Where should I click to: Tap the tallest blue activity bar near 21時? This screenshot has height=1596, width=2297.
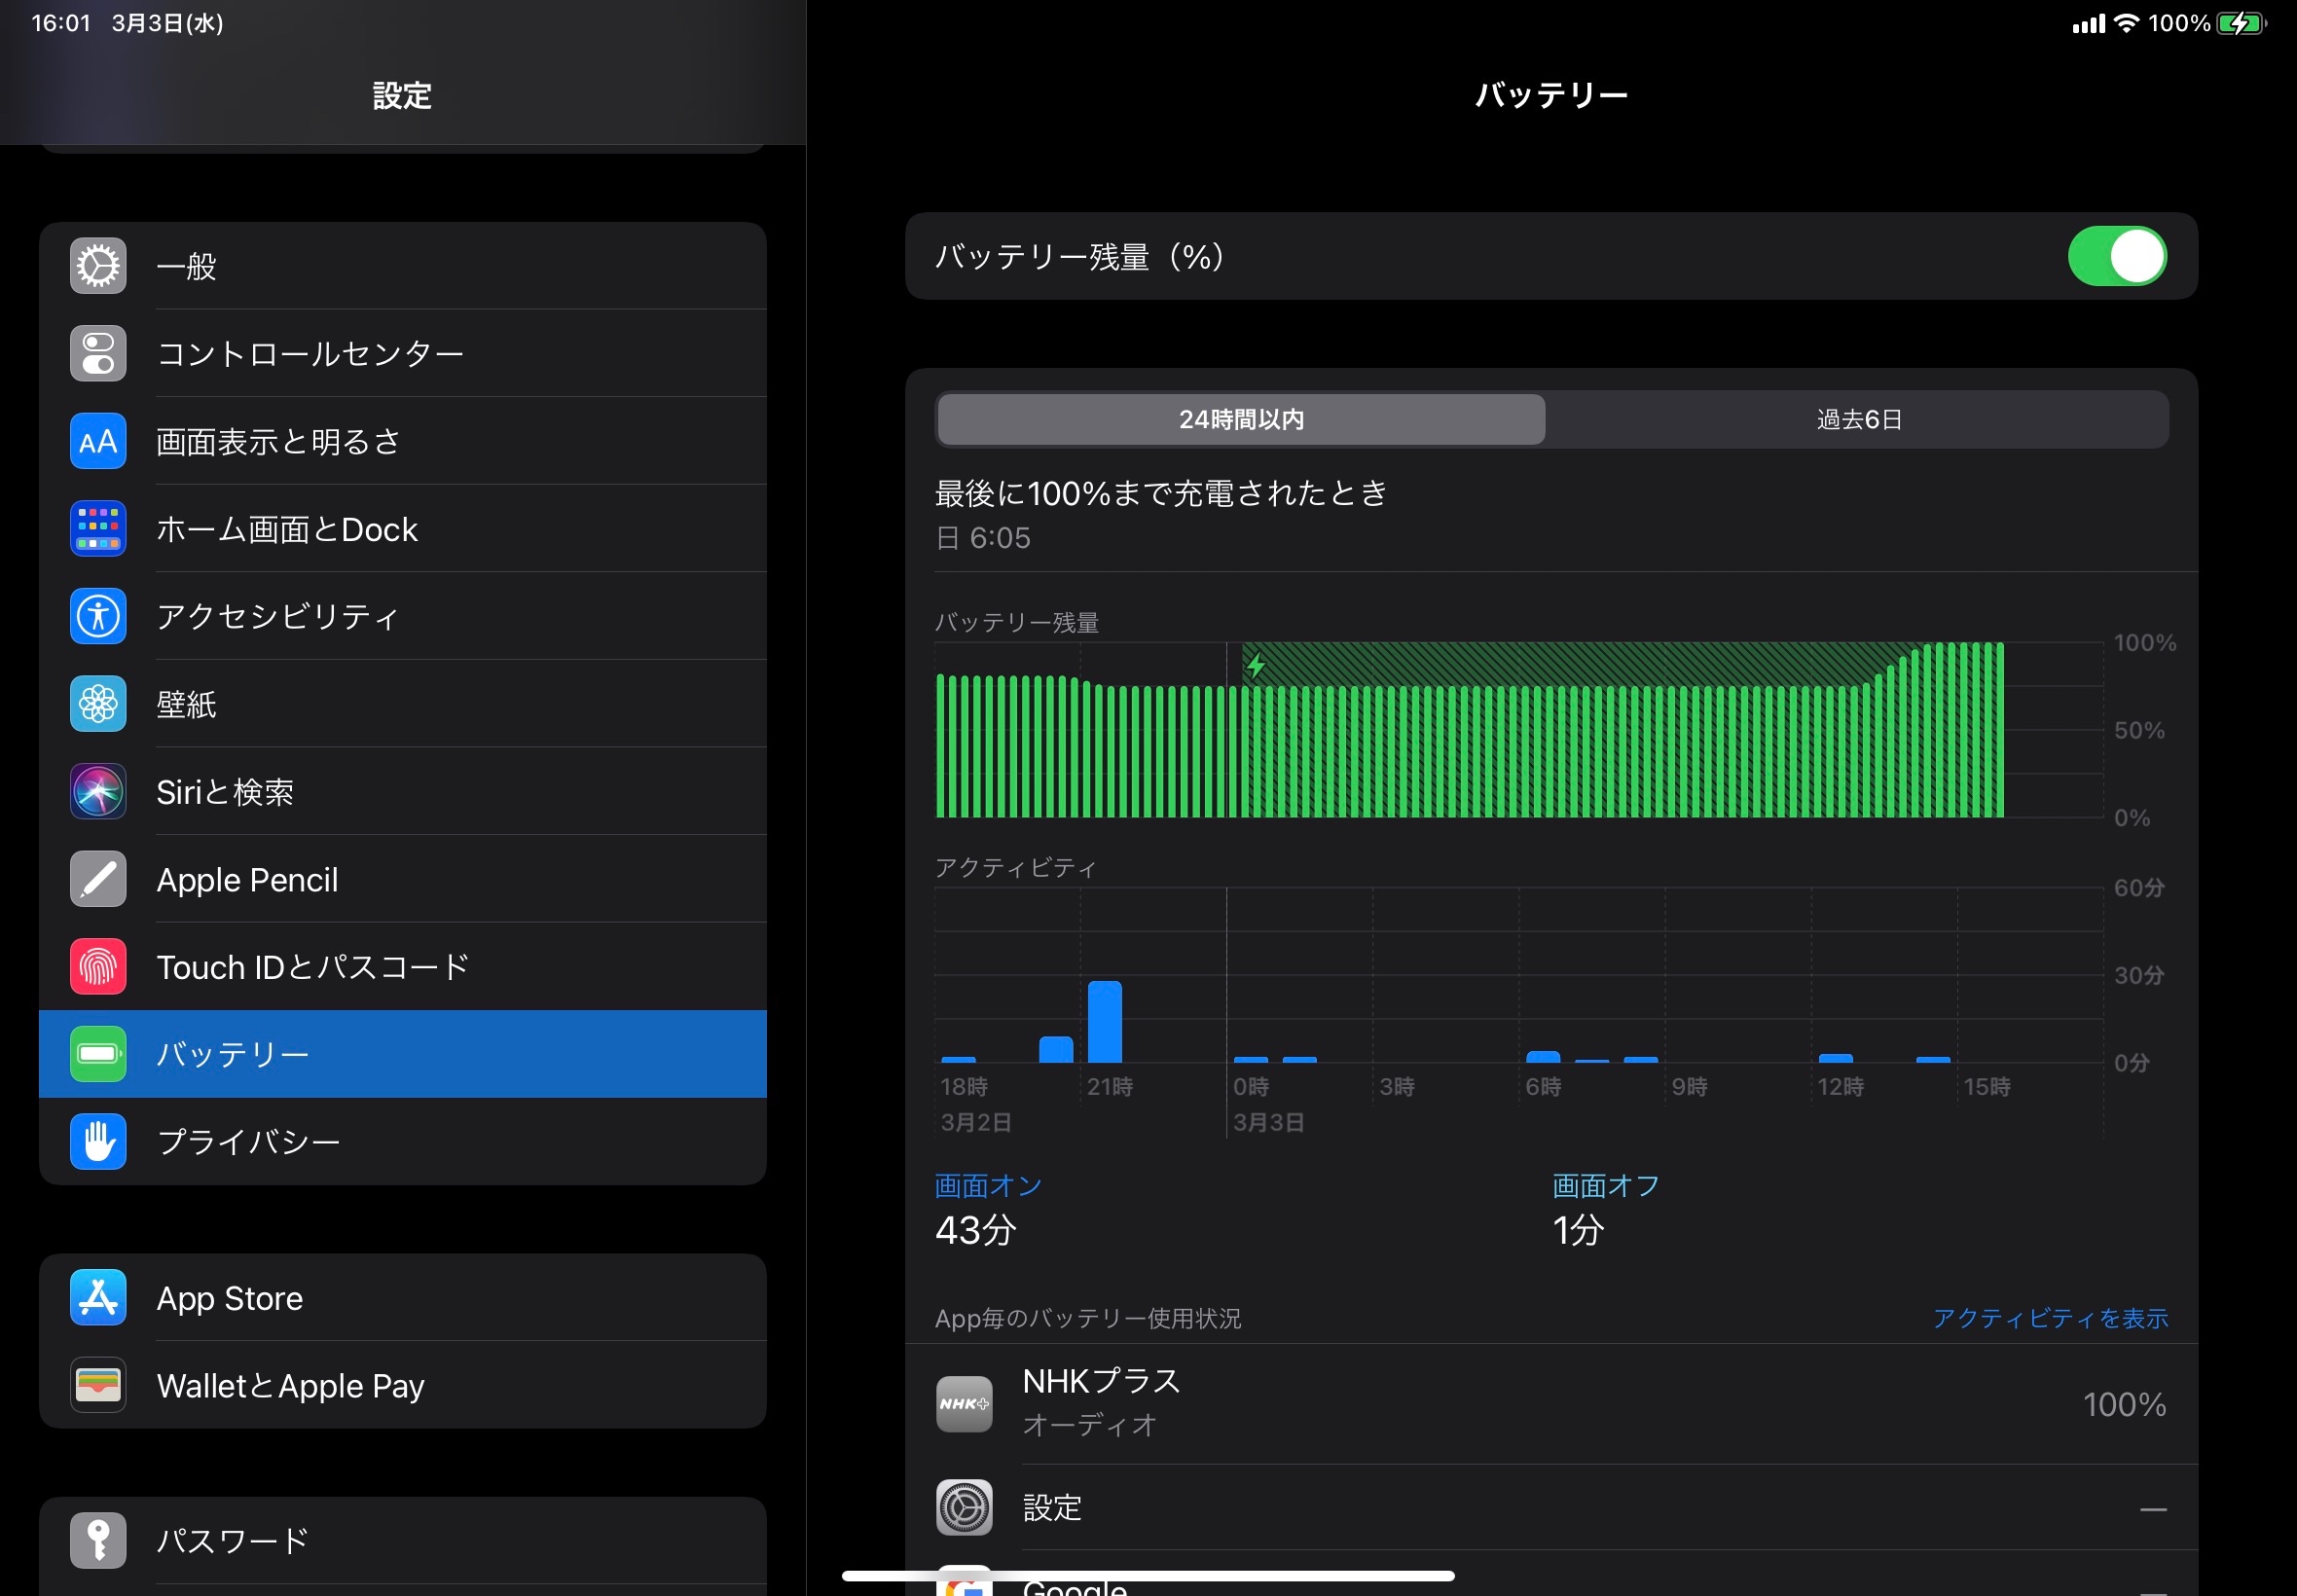[x=1104, y=1022]
